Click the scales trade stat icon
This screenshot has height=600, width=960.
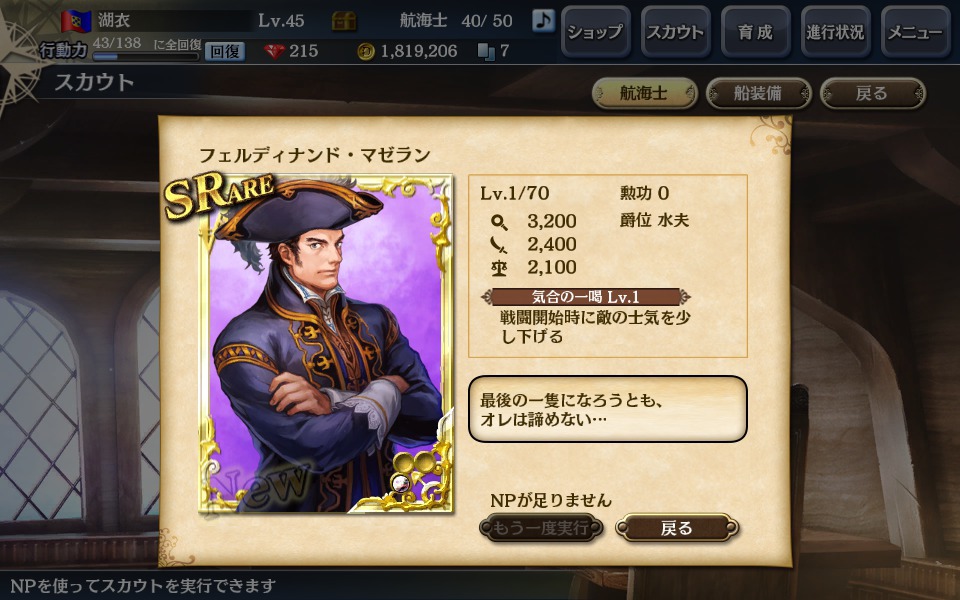[x=499, y=268]
